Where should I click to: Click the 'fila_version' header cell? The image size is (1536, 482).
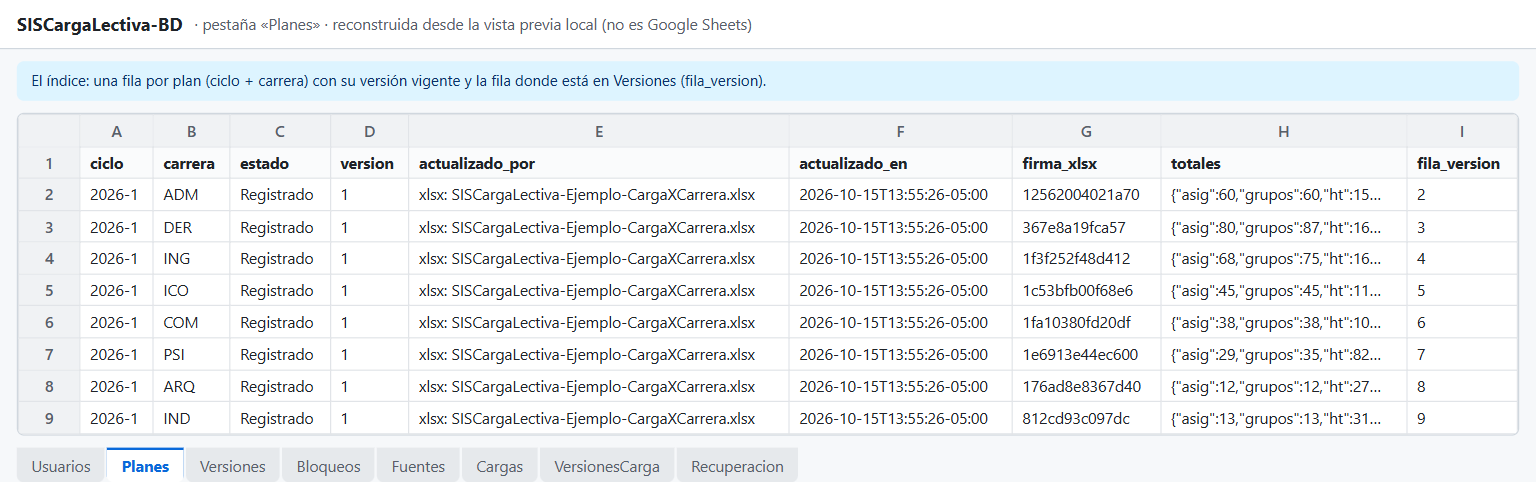point(1462,163)
